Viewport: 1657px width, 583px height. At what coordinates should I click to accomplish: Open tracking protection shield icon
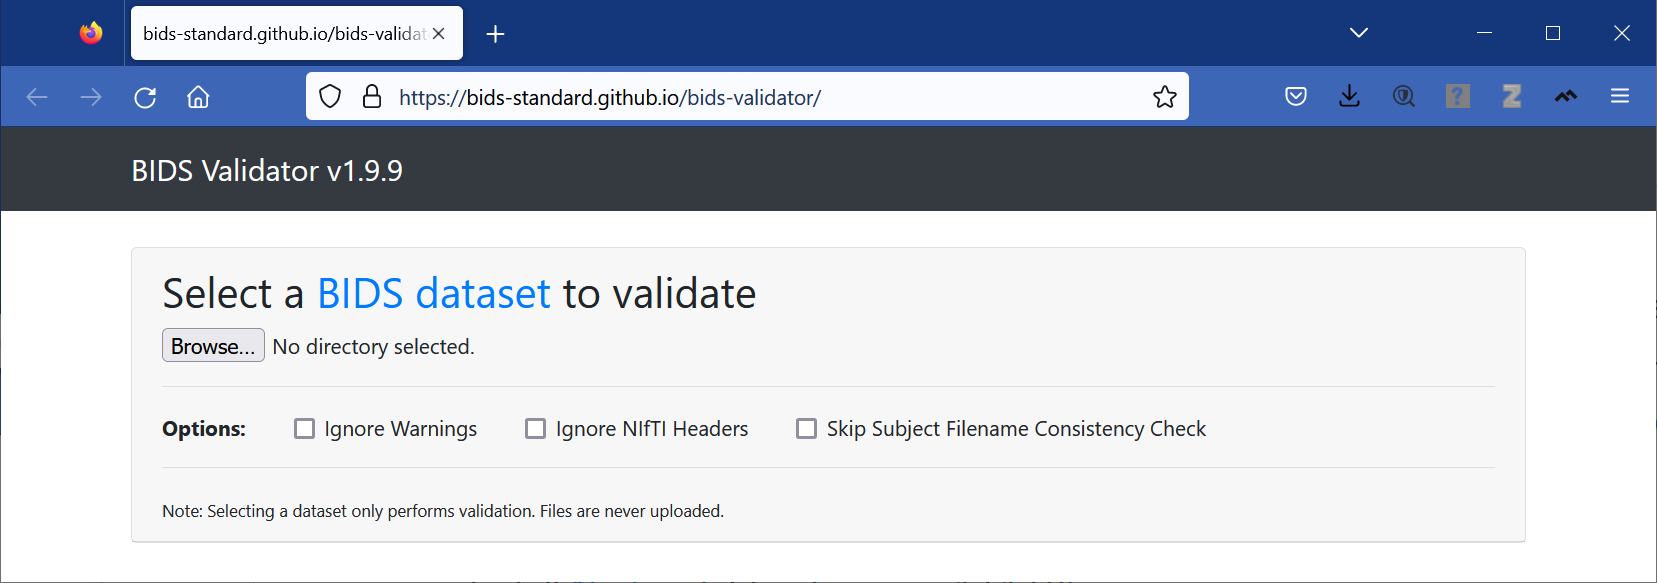tap(330, 97)
